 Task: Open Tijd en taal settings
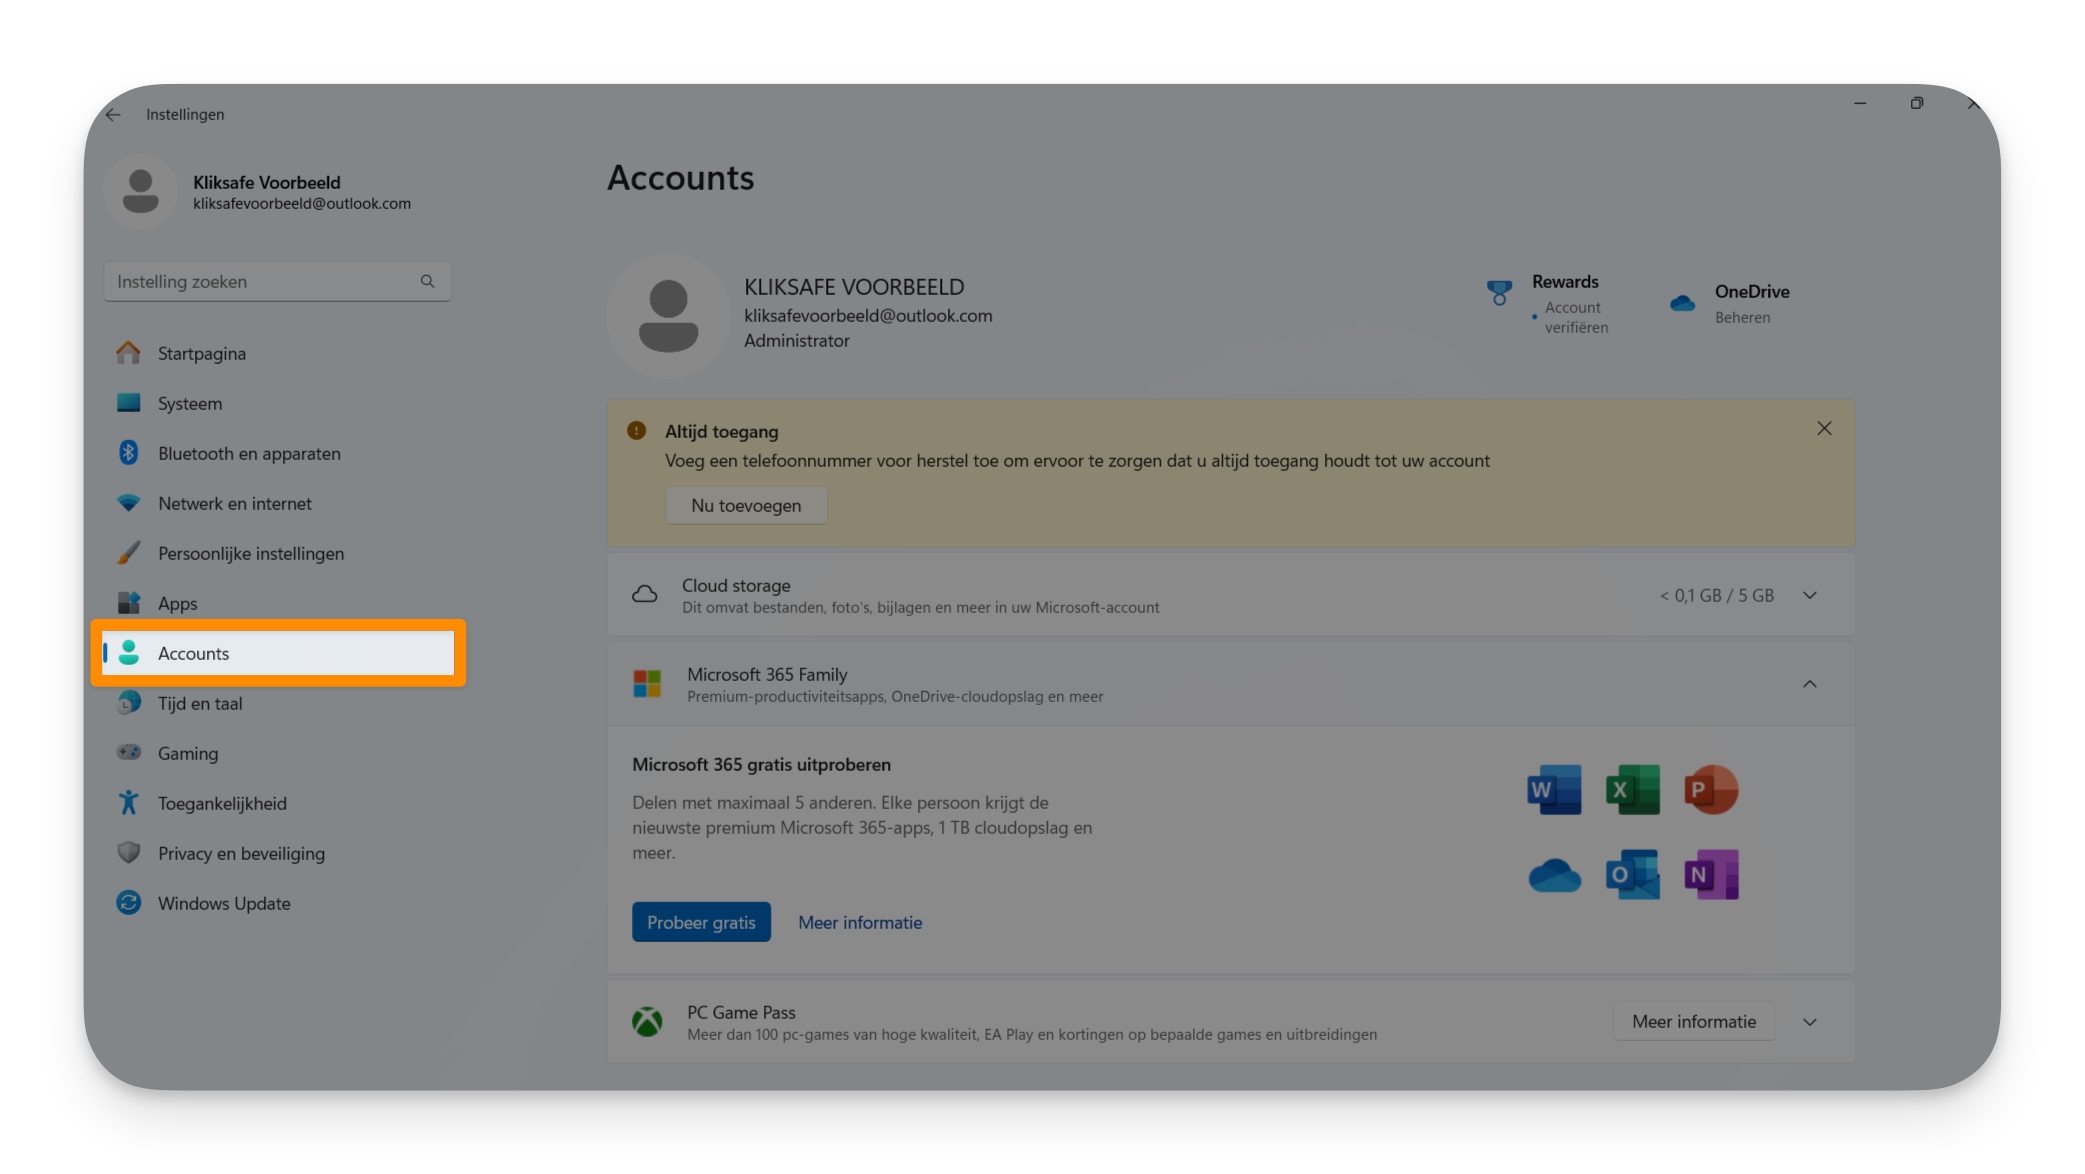pyautogui.click(x=277, y=703)
